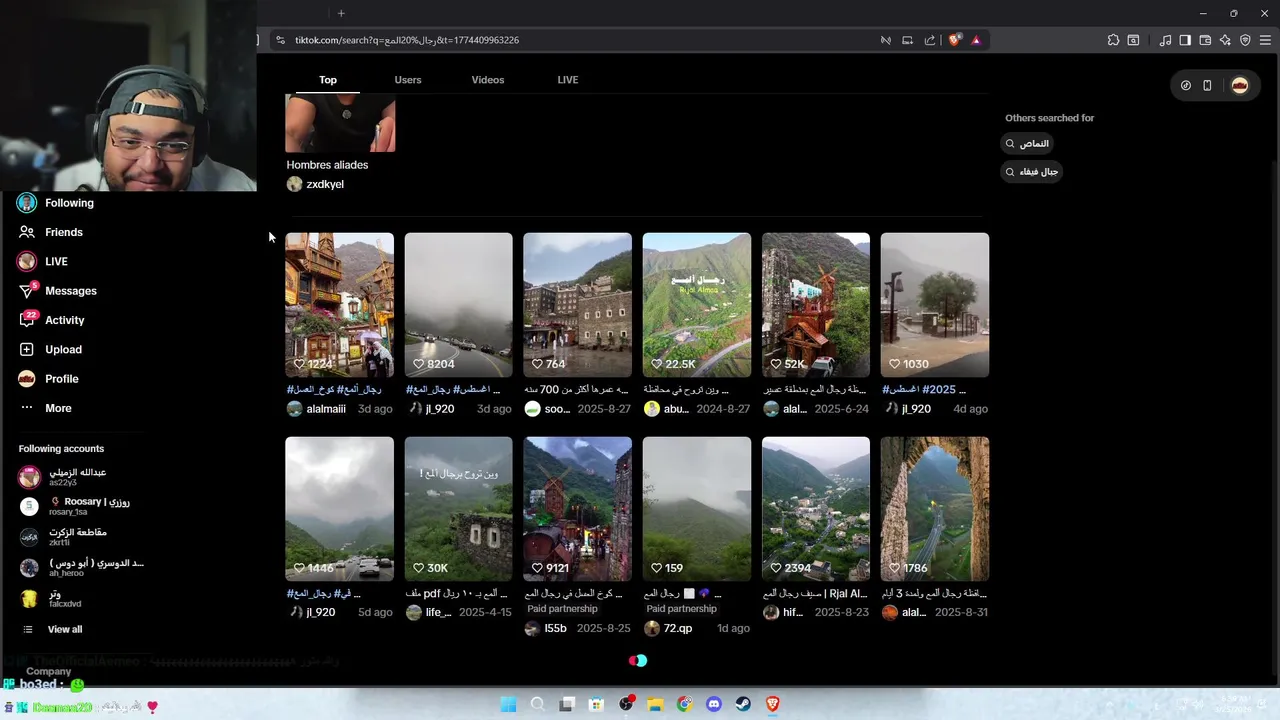This screenshot has height=720, width=1280.
Task: Open the Brave VPN shield icon
Action: point(1245,40)
